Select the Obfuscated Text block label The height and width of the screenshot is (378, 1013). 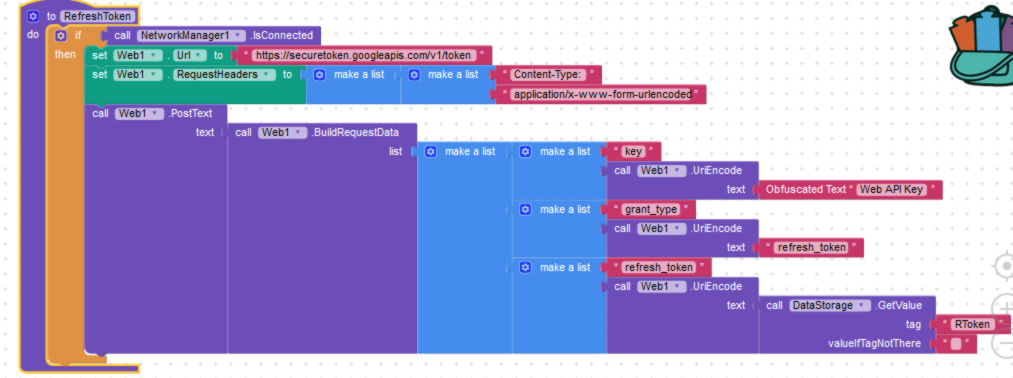(x=805, y=190)
